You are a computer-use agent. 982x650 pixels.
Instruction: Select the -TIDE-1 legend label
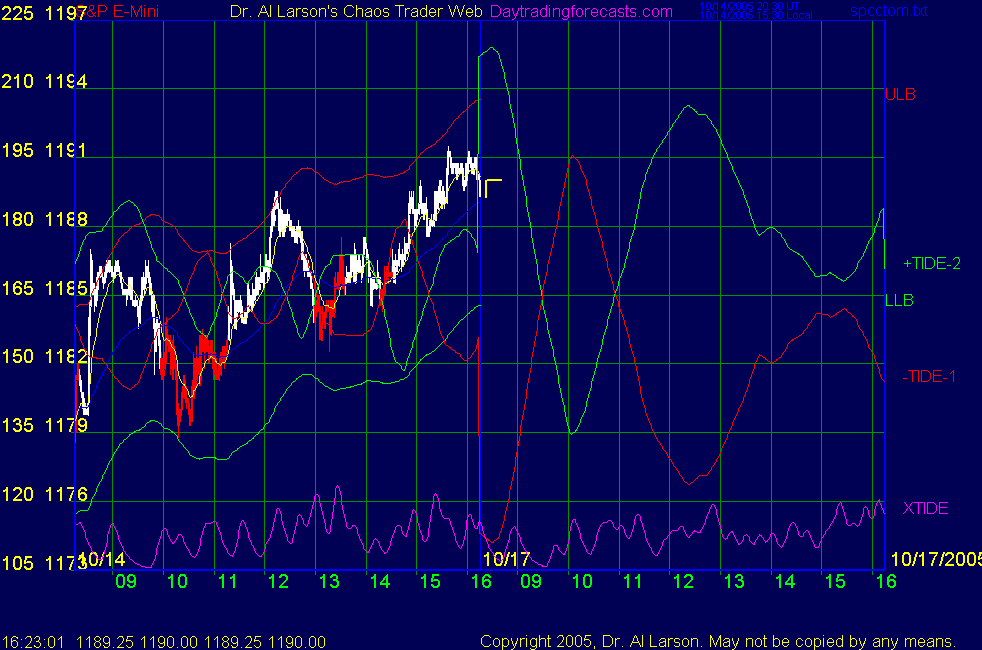(x=930, y=376)
